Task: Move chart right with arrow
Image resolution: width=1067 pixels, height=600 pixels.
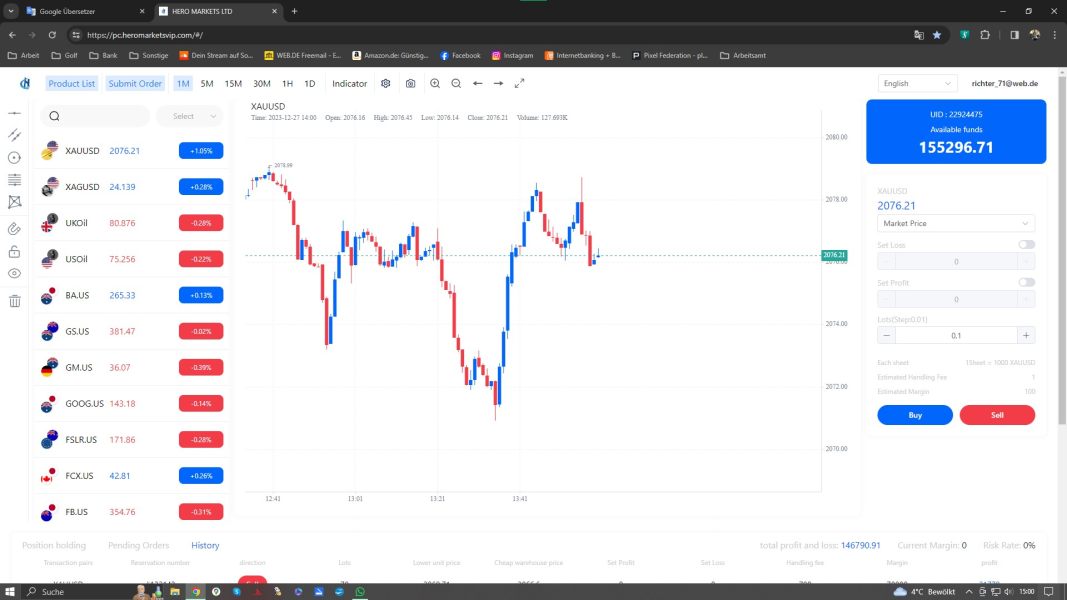Action: [498, 84]
